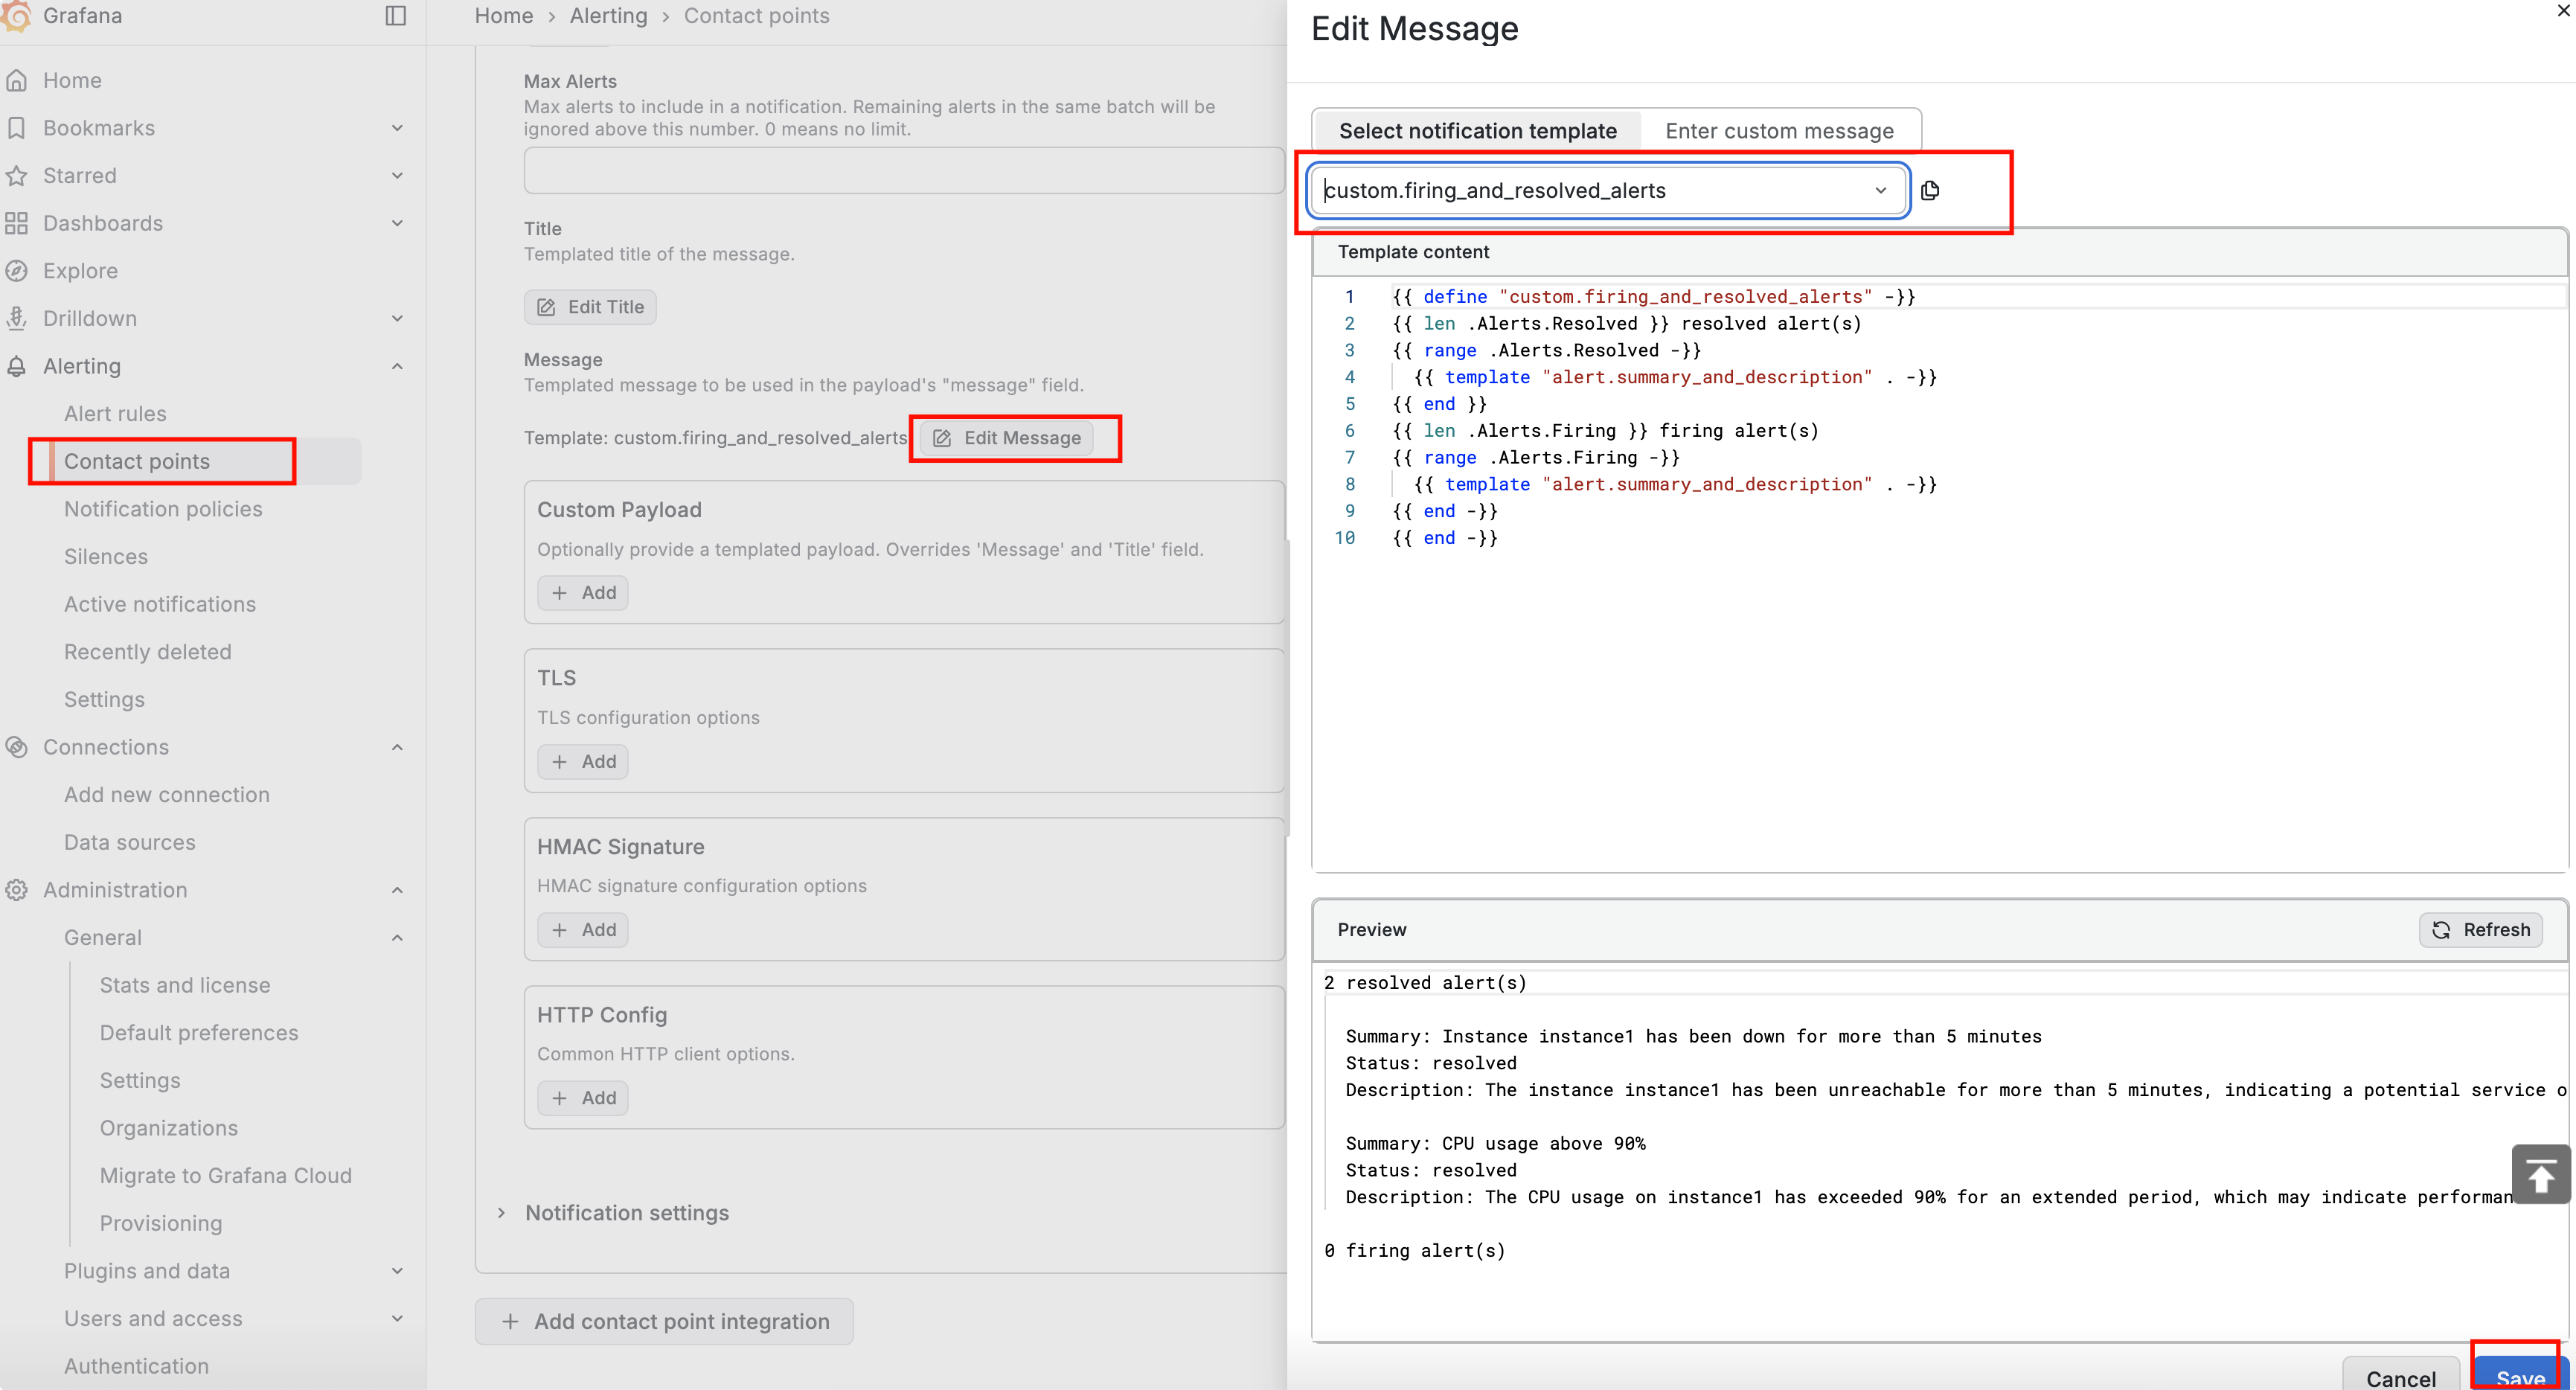Image resolution: width=2576 pixels, height=1390 pixels.
Task: Switch to Enter custom message tab
Action: point(1779,131)
